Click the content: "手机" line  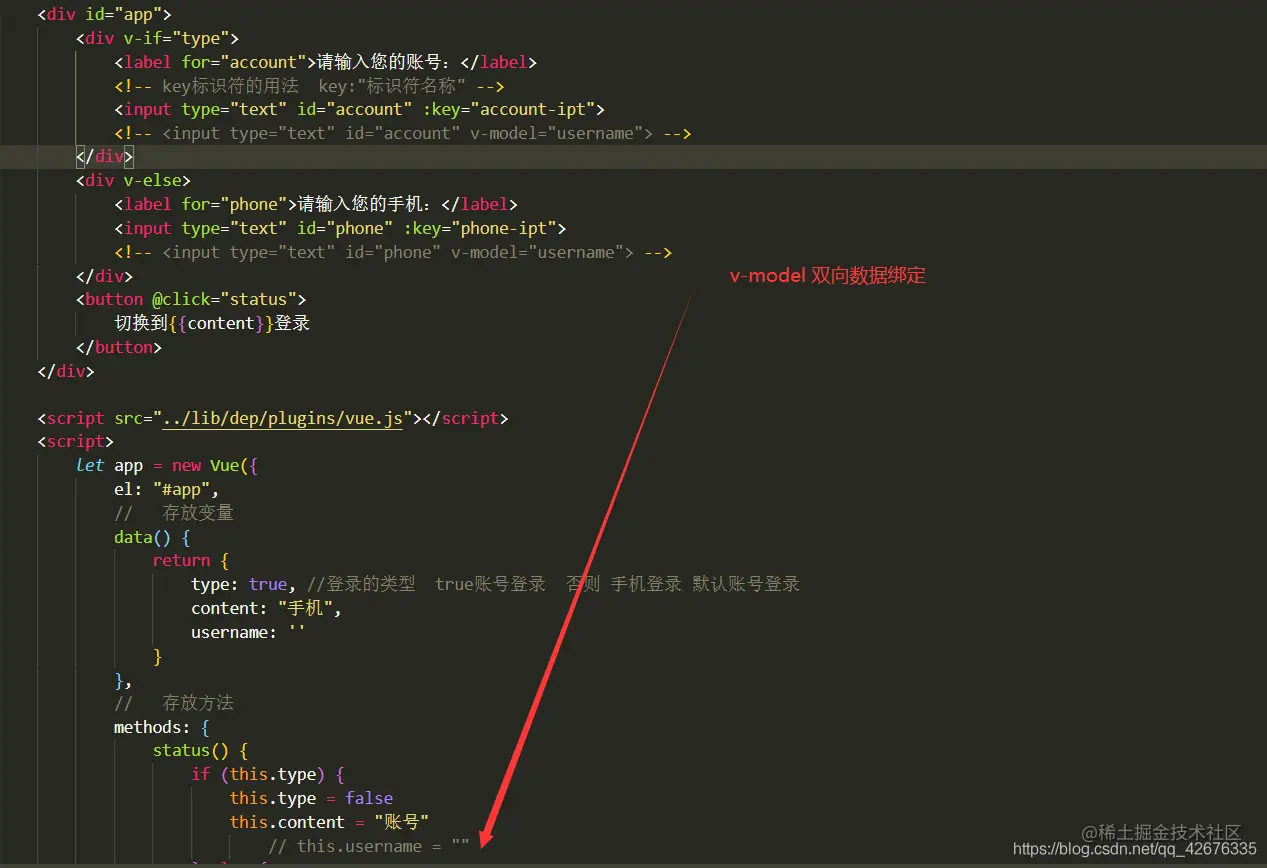[266, 608]
